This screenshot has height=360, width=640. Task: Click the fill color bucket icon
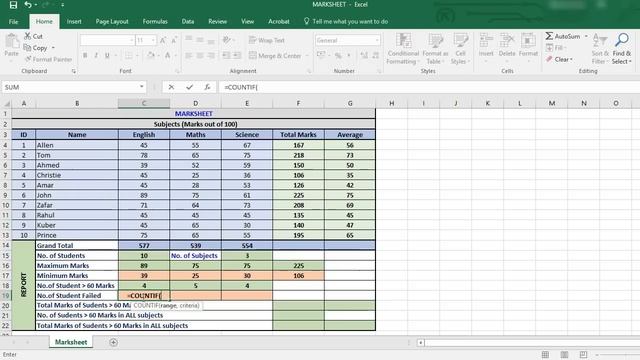pos(151,55)
